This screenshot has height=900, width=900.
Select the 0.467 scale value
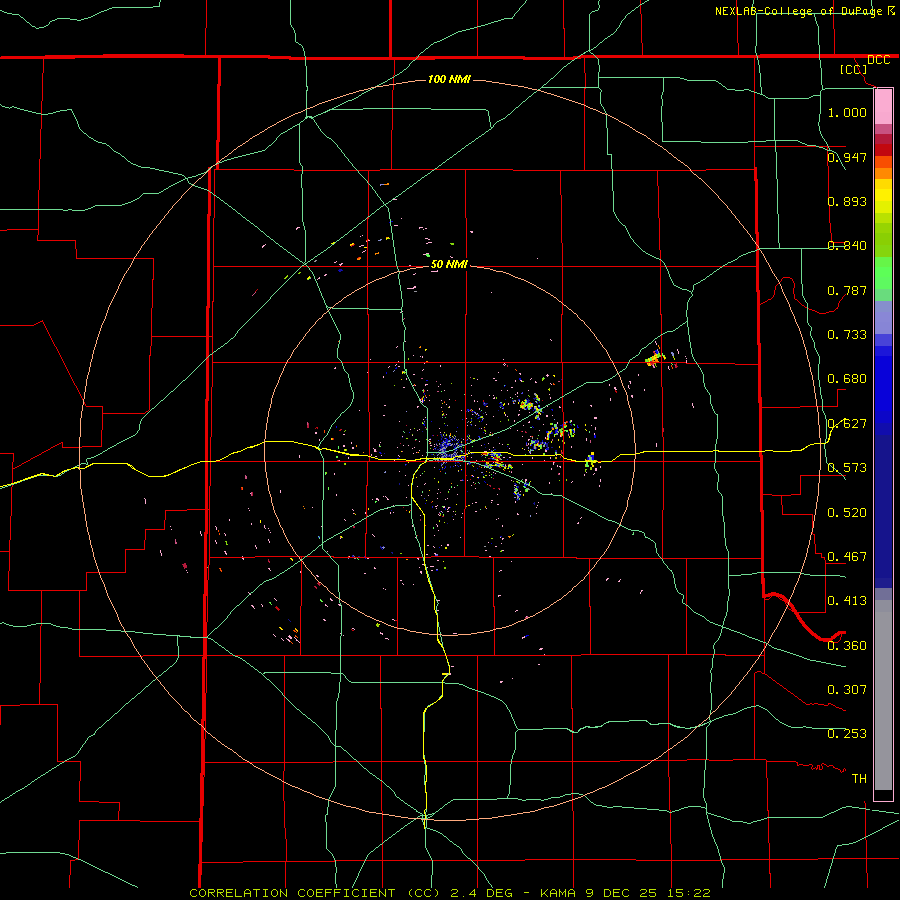(x=847, y=556)
